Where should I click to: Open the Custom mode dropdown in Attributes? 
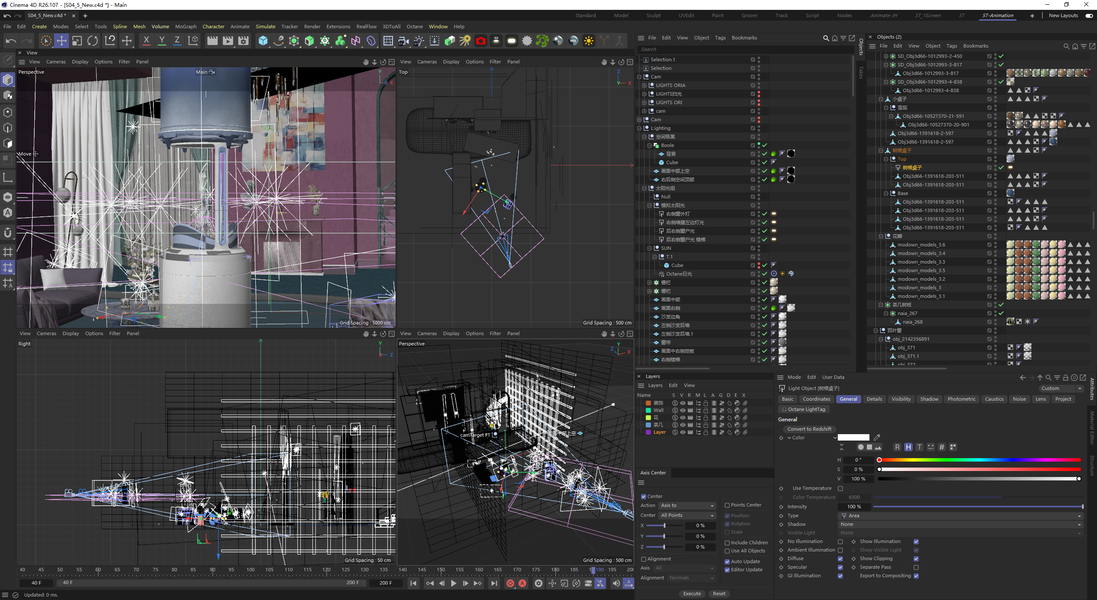click(x=1061, y=388)
